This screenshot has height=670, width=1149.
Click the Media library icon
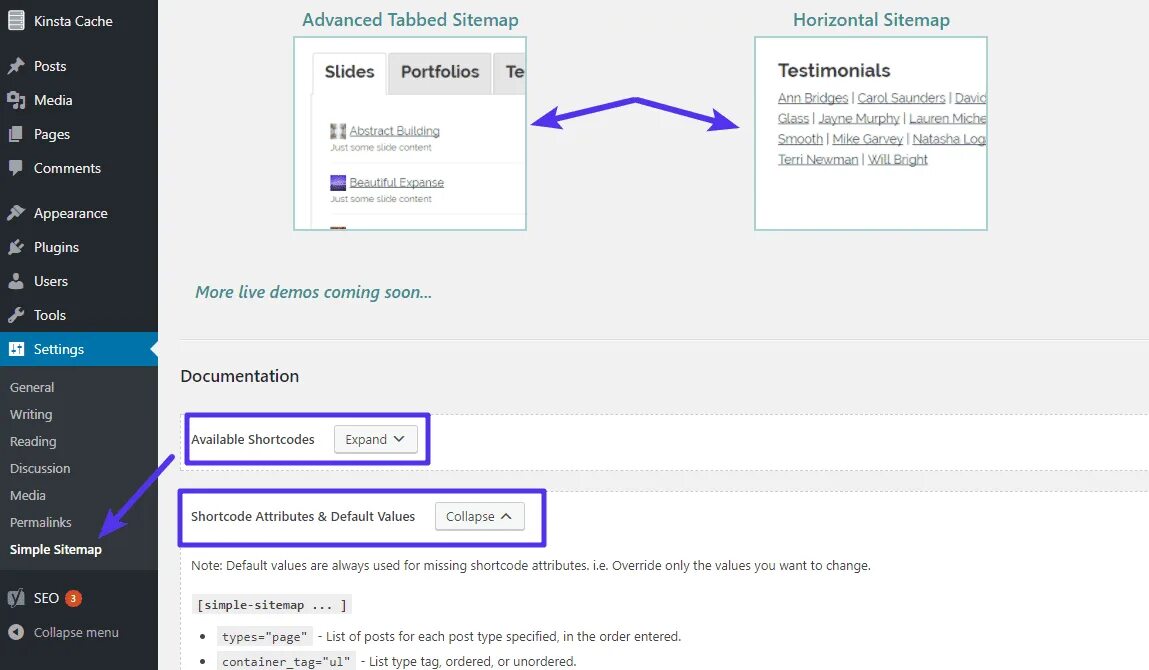[x=16, y=100]
